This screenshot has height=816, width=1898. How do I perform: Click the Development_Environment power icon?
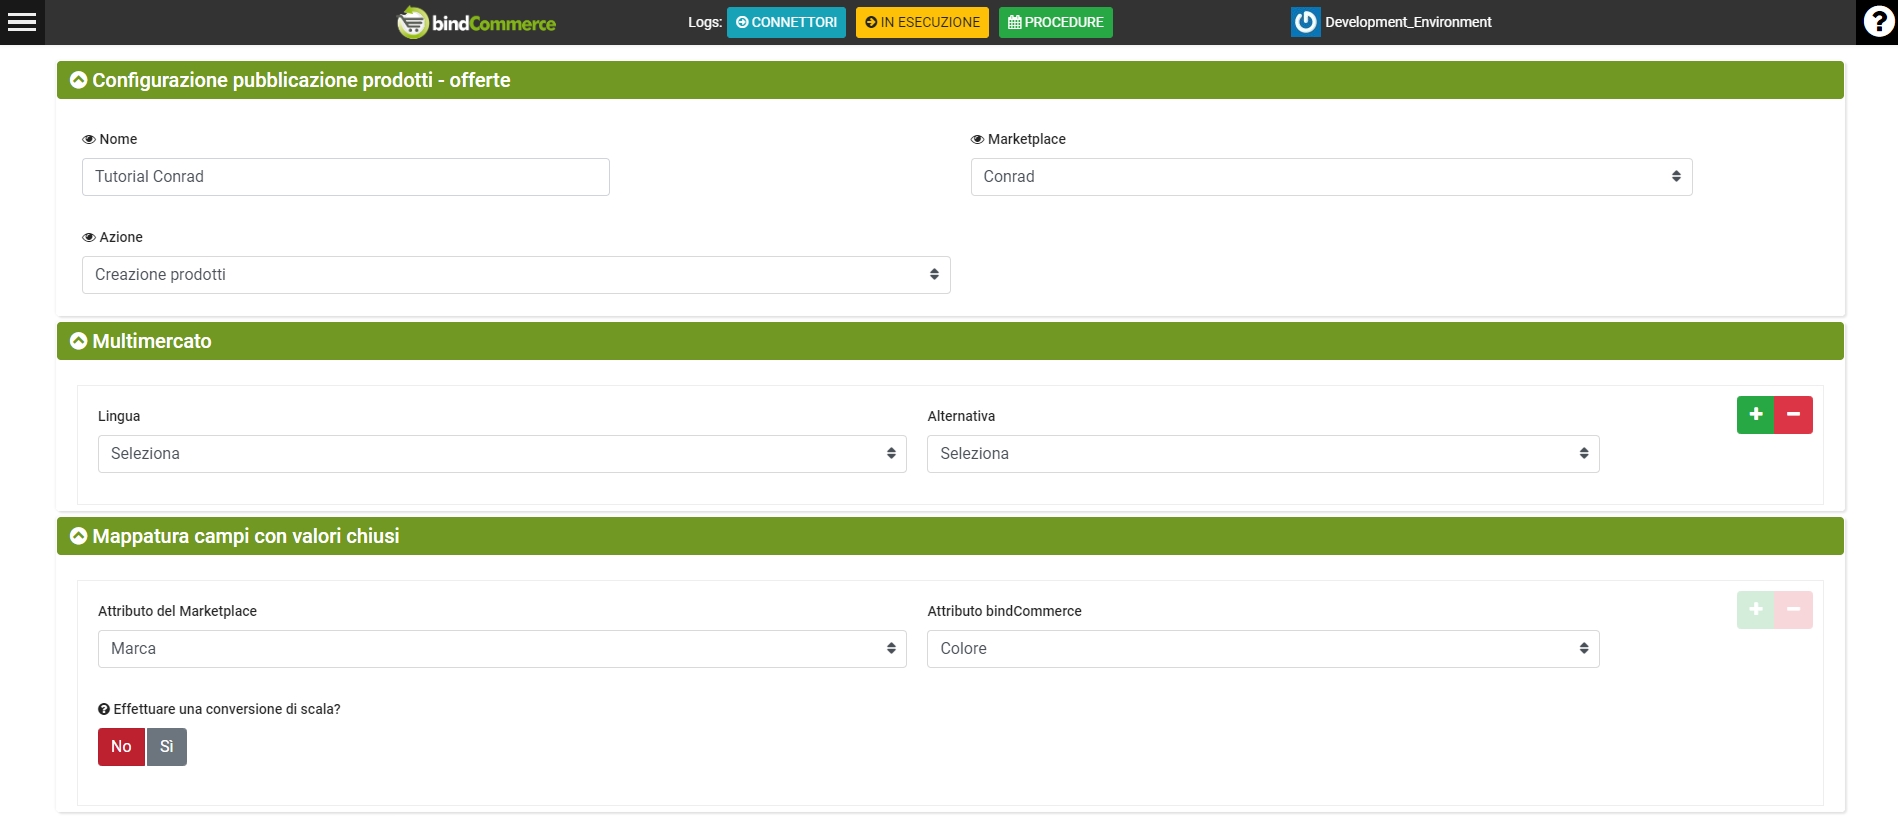(1305, 22)
